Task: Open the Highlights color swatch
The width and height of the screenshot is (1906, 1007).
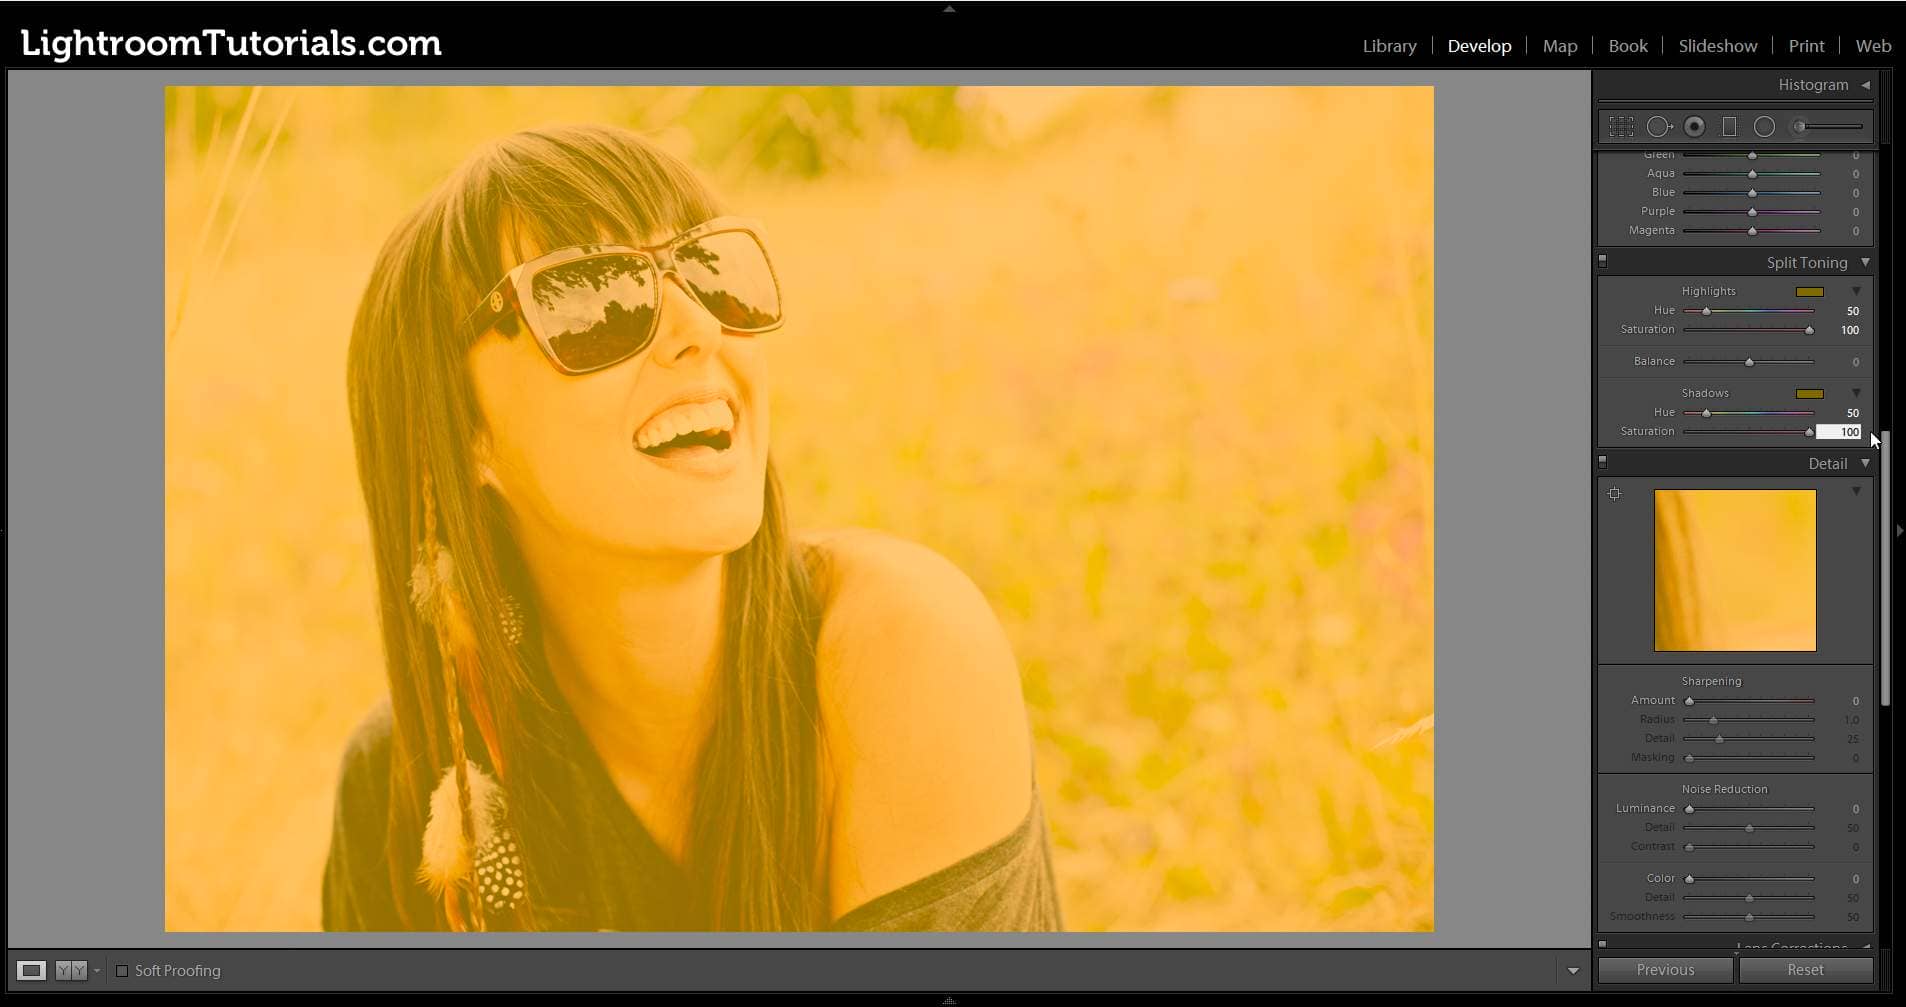Action: pos(1809,292)
